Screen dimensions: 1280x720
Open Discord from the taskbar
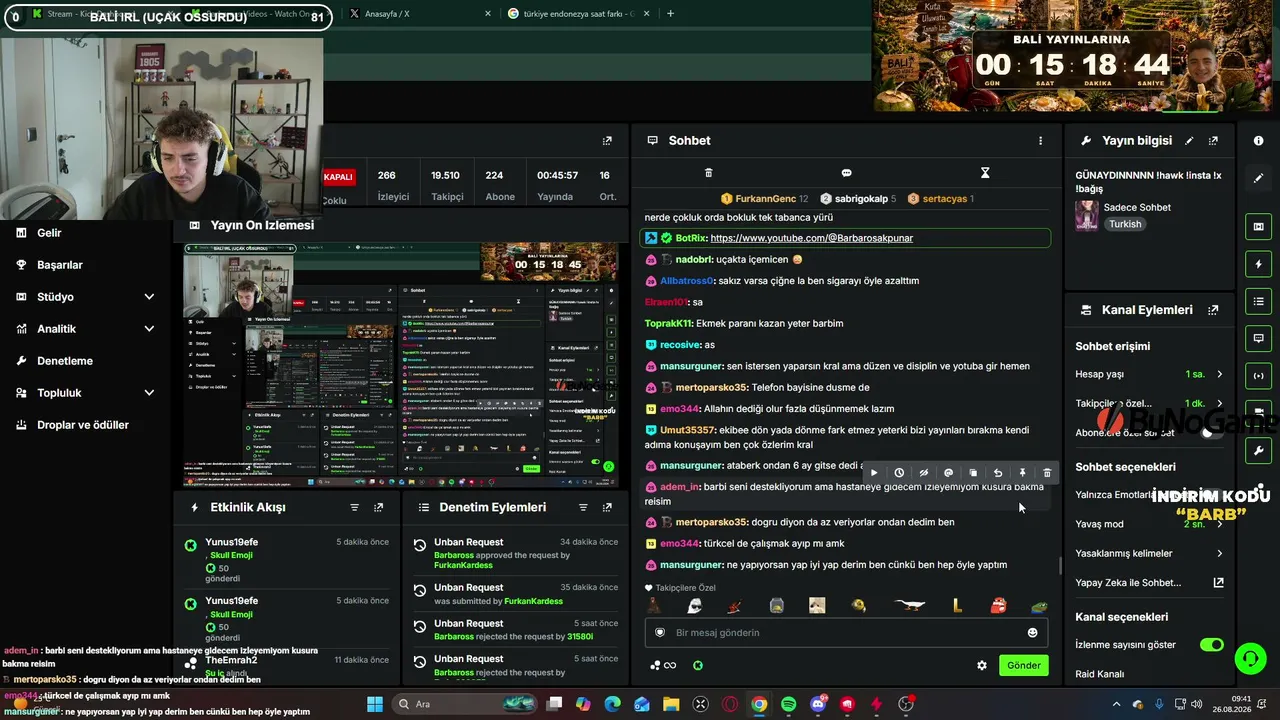[x=818, y=704]
